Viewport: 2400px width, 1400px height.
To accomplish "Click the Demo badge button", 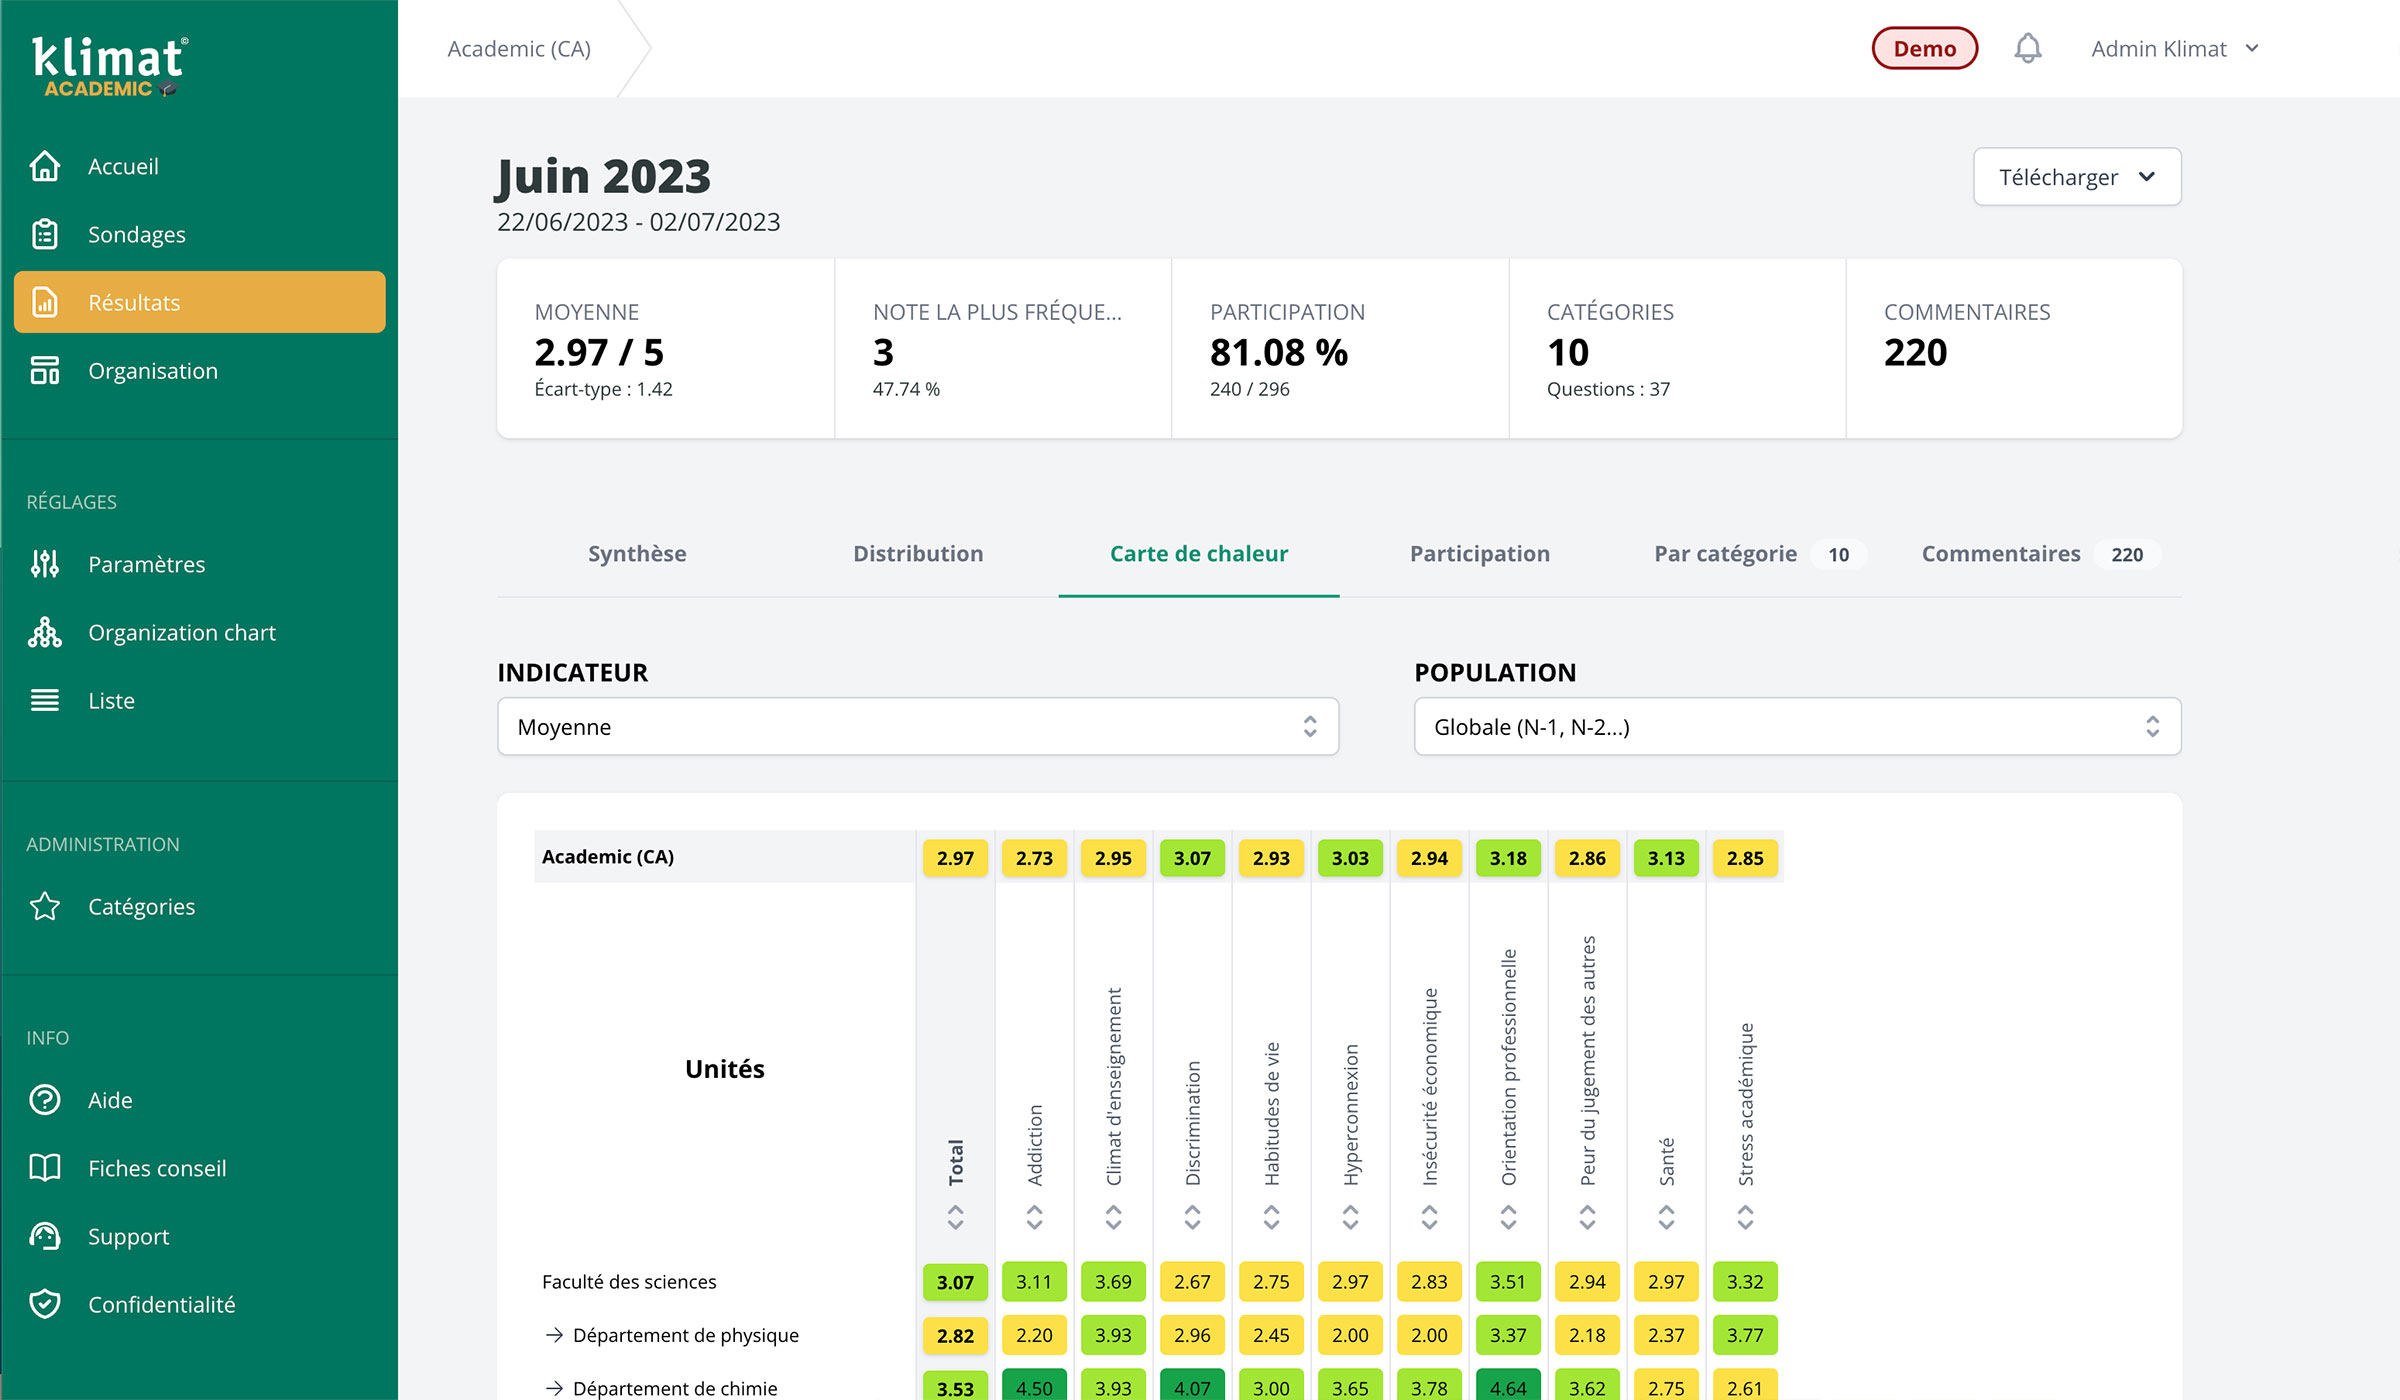I will point(1924,48).
